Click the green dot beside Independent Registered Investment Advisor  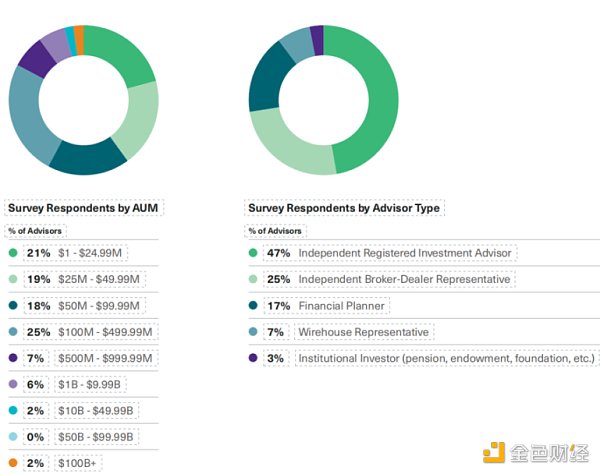click(254, 253)
